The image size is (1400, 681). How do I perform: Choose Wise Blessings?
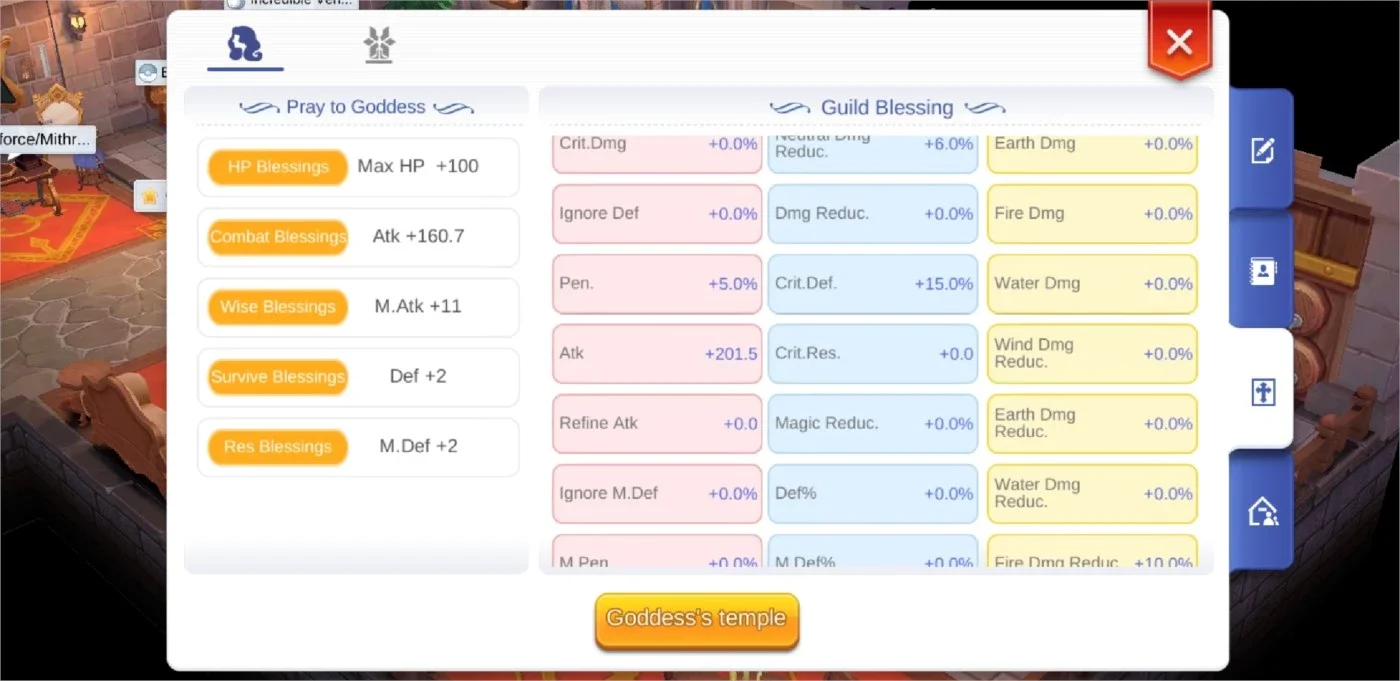click(278, 307)
